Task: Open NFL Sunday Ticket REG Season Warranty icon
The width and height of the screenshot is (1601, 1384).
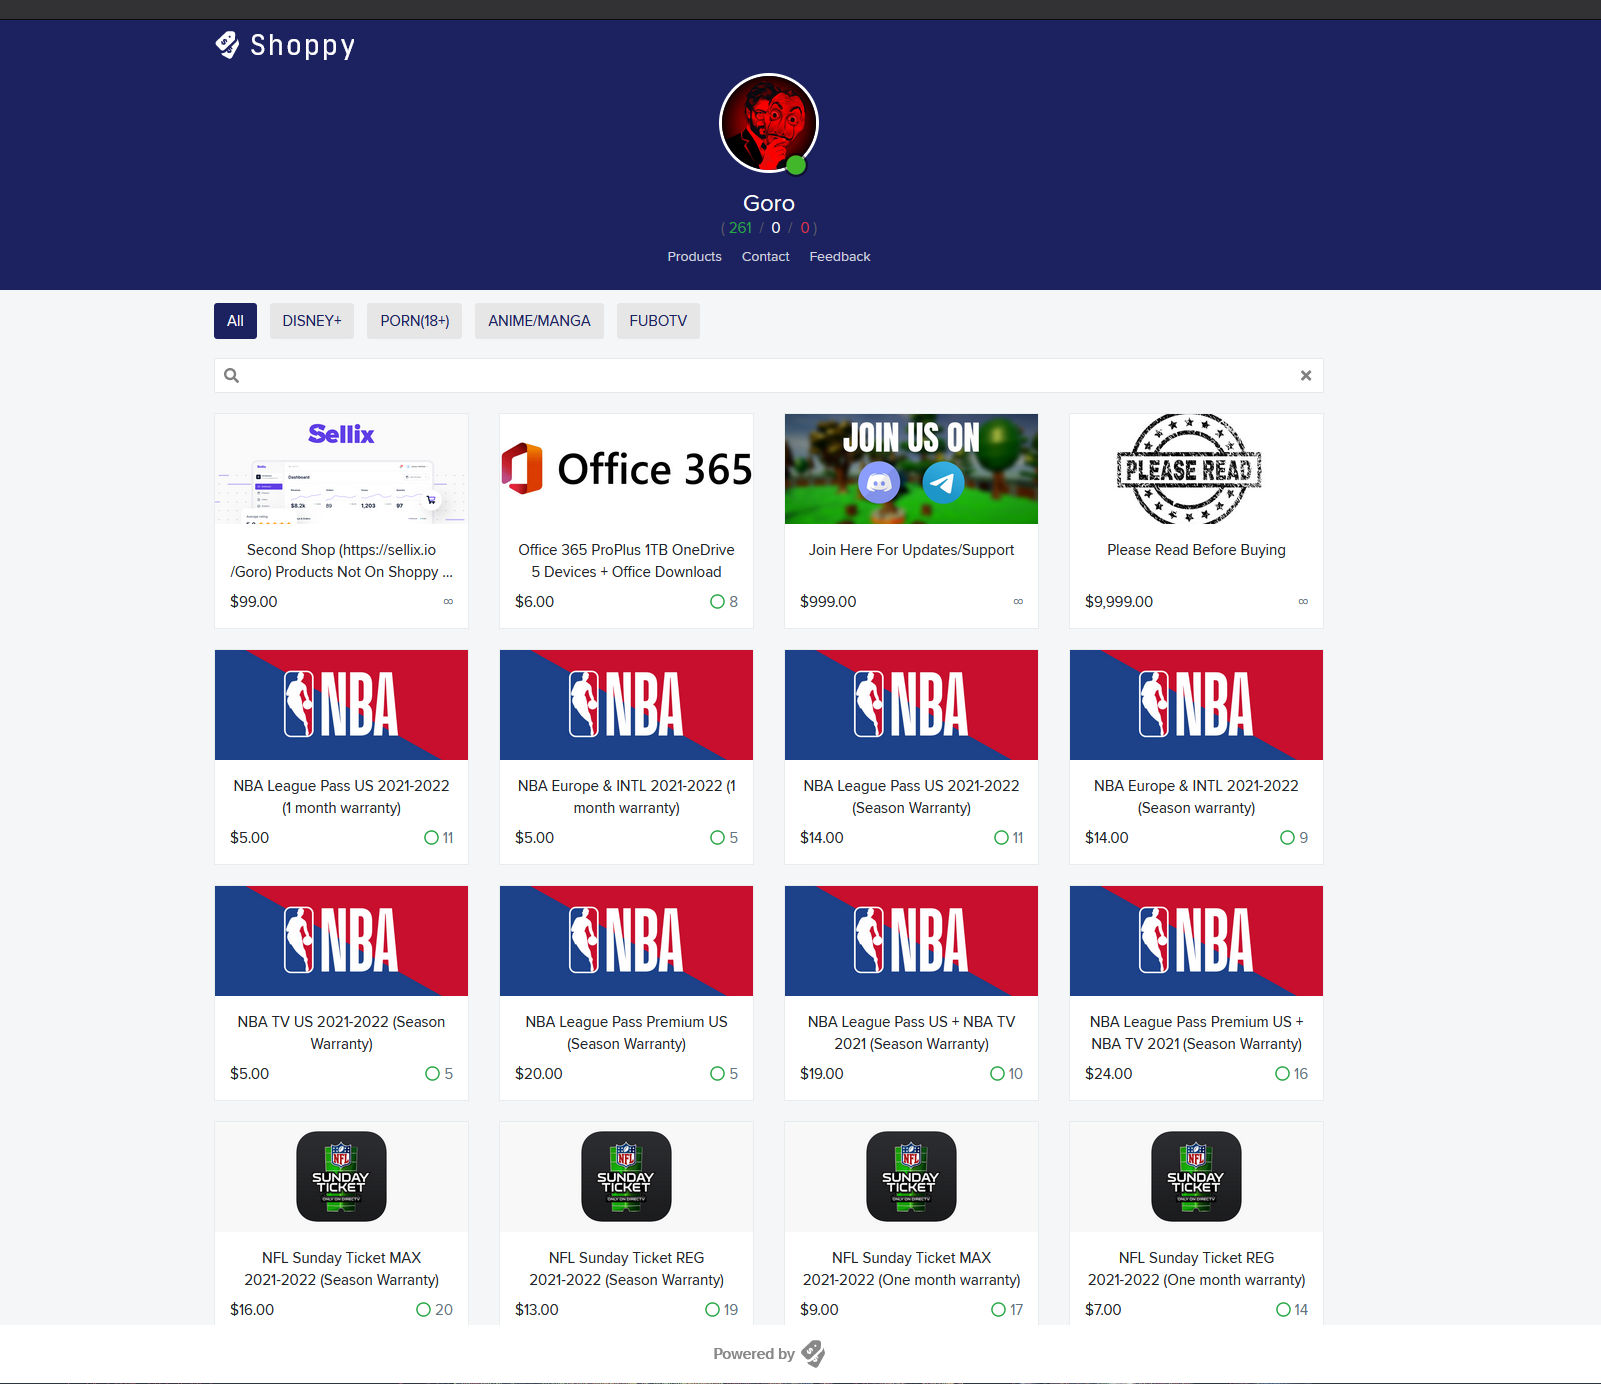Action: [x=626, y=1176]
